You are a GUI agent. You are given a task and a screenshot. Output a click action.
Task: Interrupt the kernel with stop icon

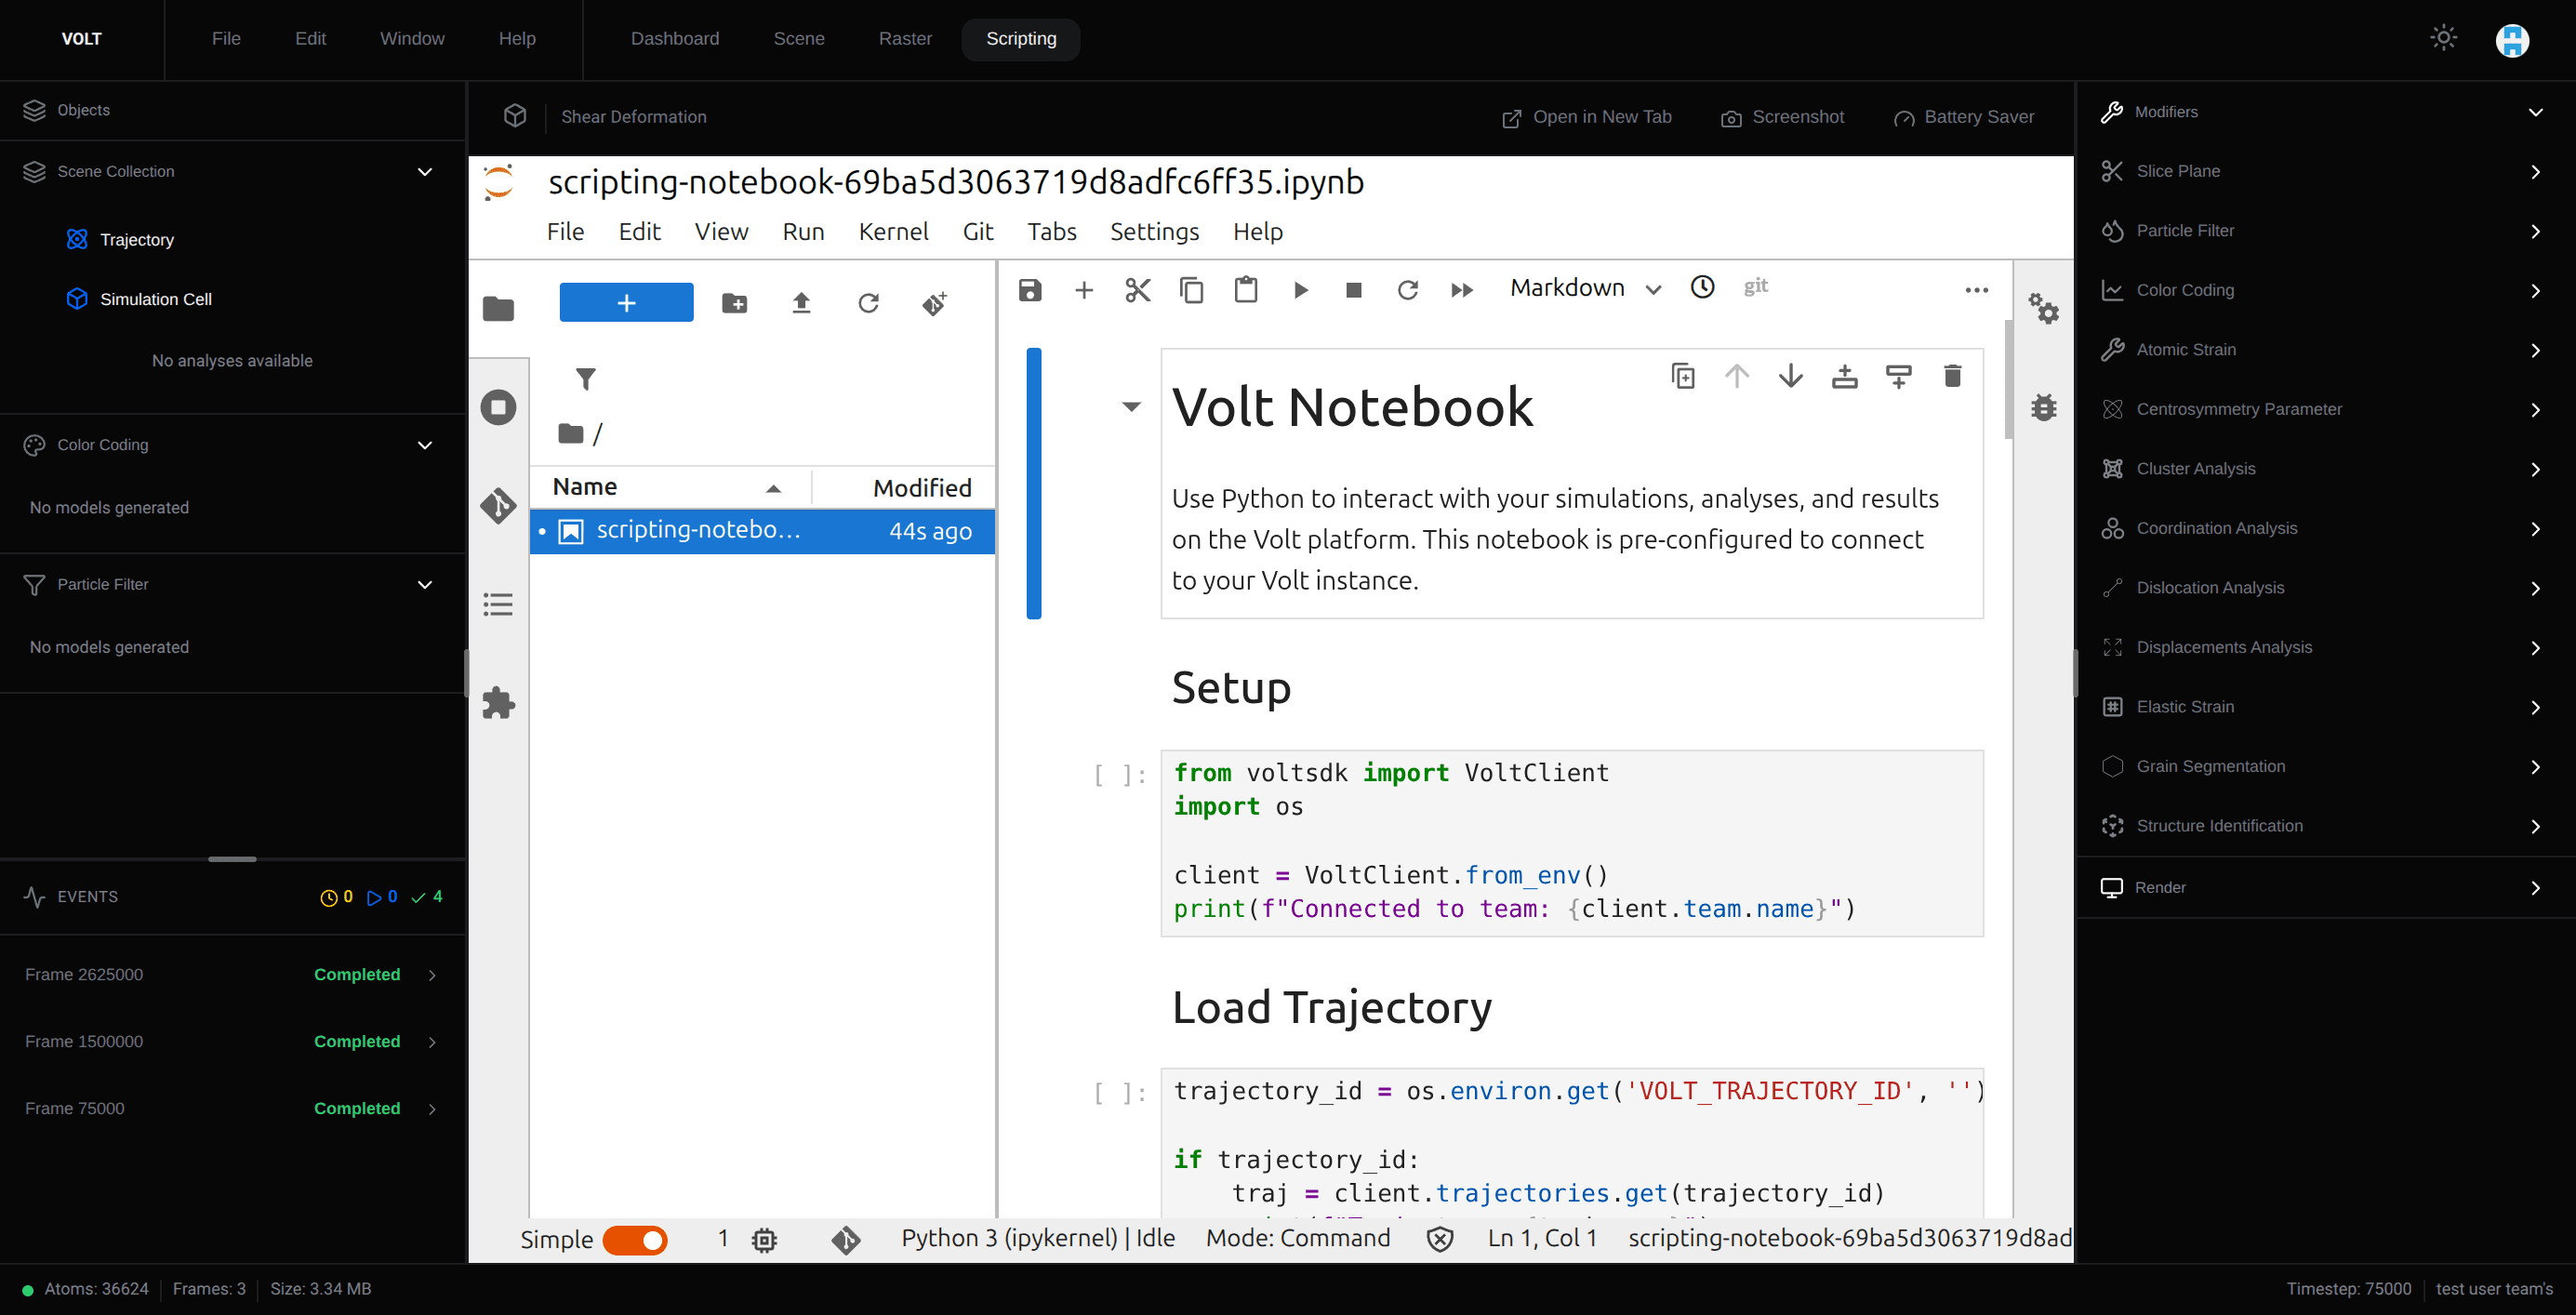click(x=1354, y=290)
